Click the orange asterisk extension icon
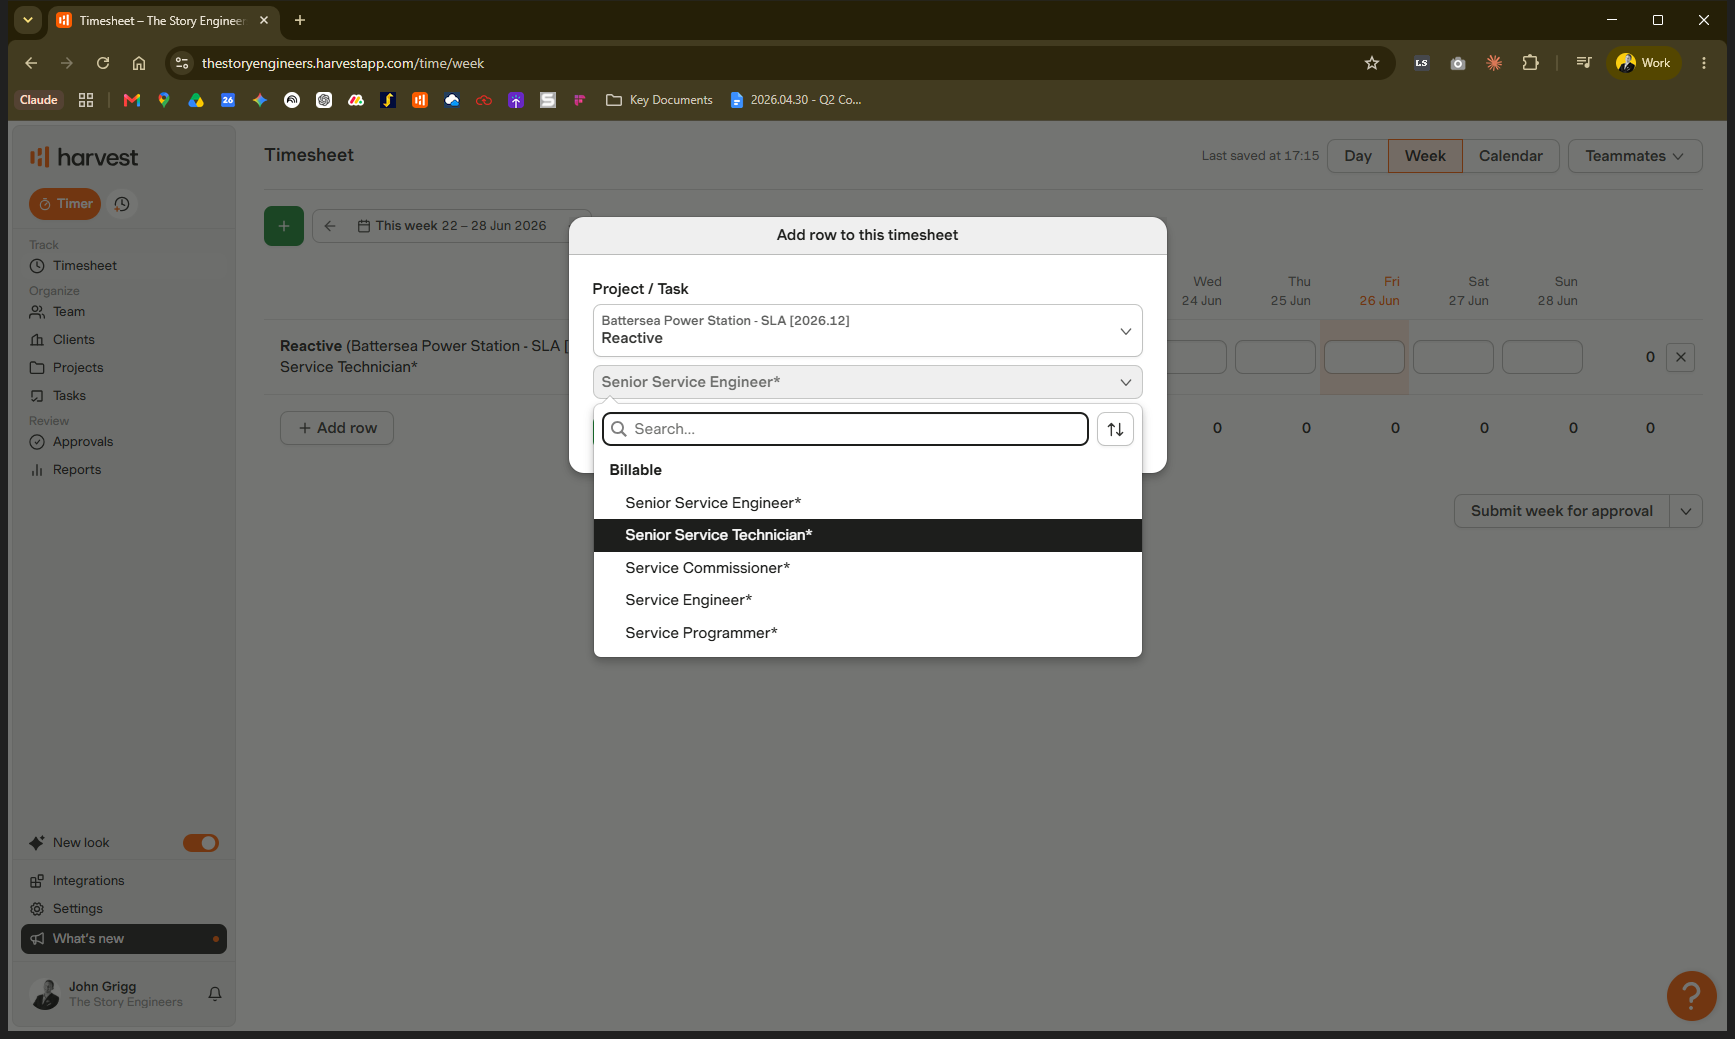Viewport: 1735px width, 1039px height. (x=1494, y=63)
